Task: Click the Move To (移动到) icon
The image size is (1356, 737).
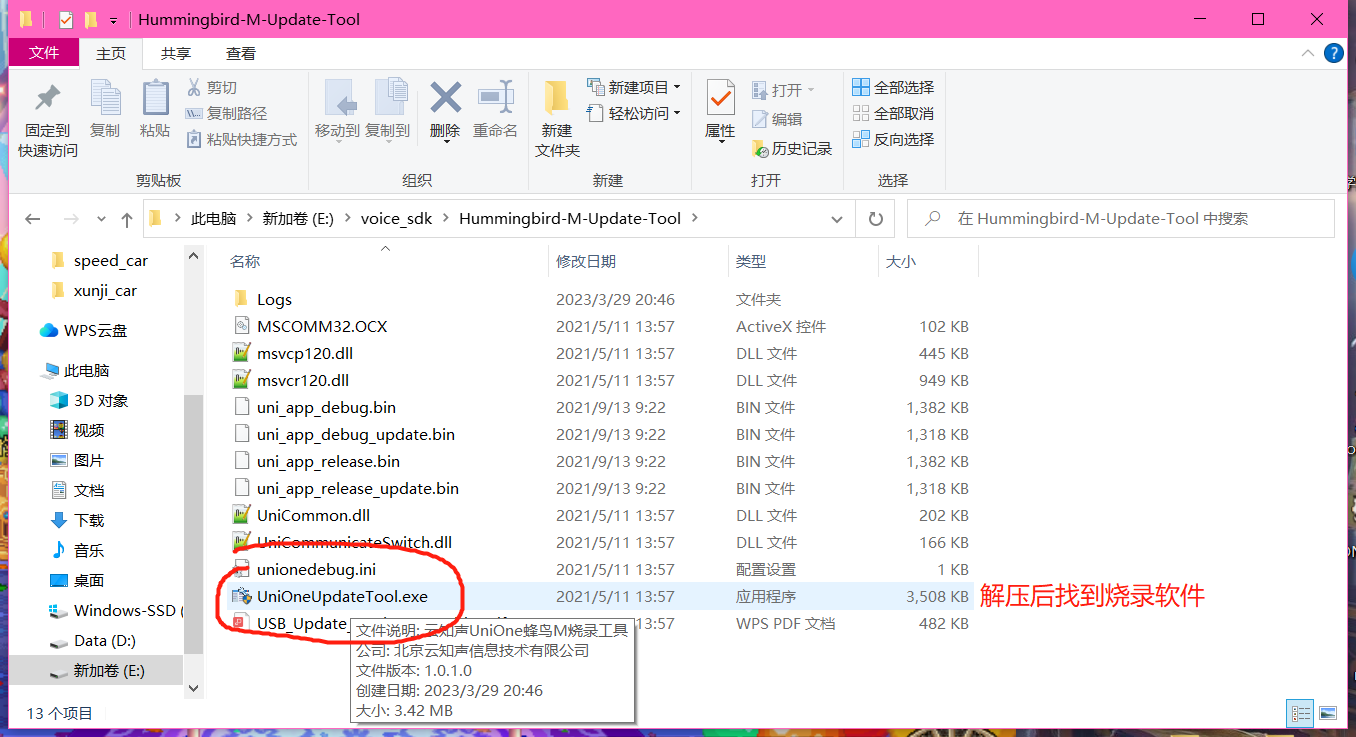Action: tap(338, 98)
